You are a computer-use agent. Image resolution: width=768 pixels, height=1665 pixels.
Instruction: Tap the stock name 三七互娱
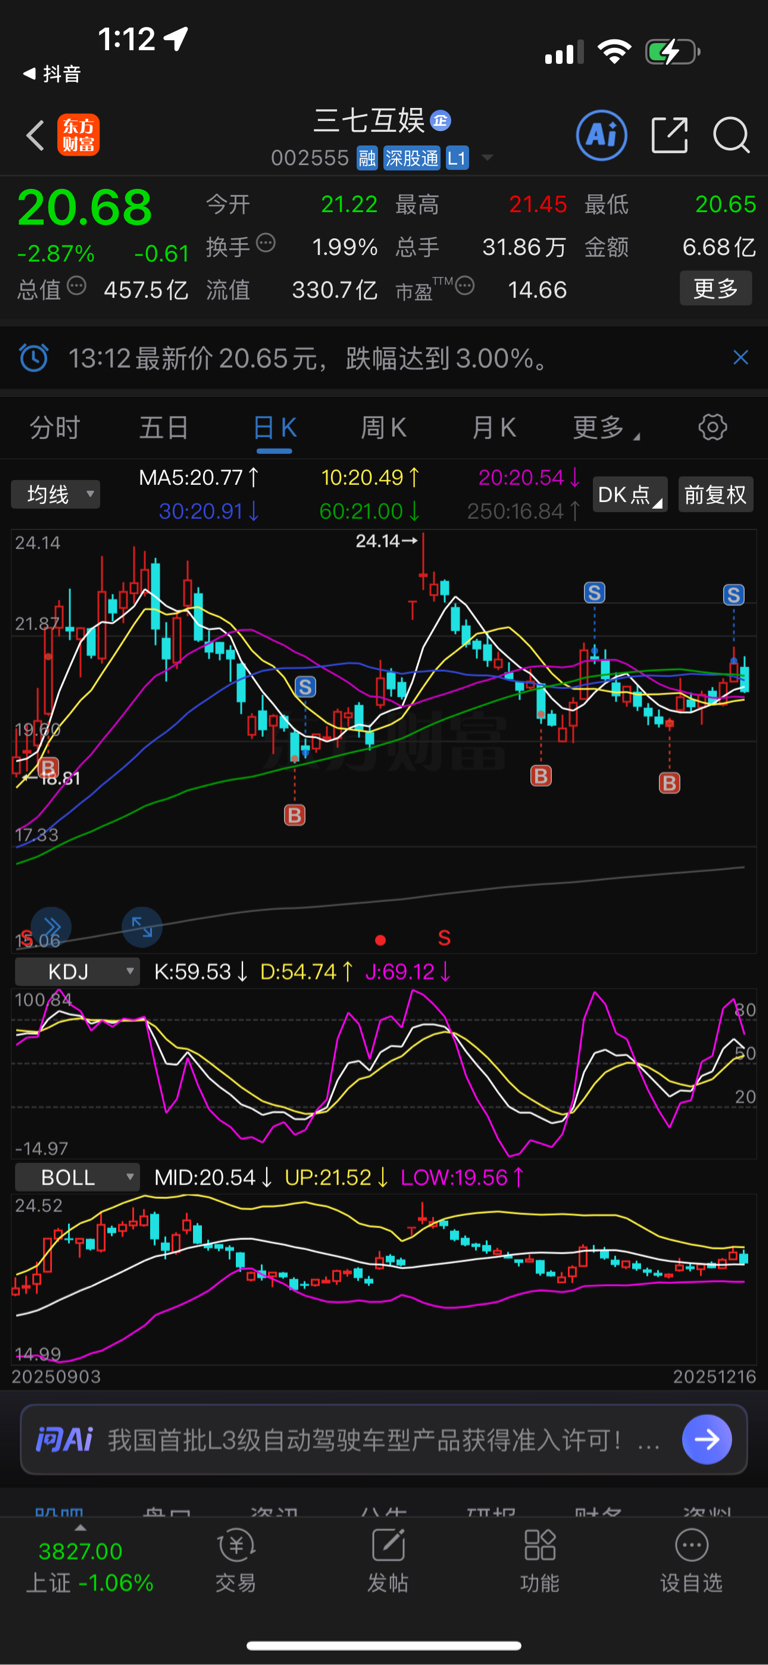click(369, 121)
